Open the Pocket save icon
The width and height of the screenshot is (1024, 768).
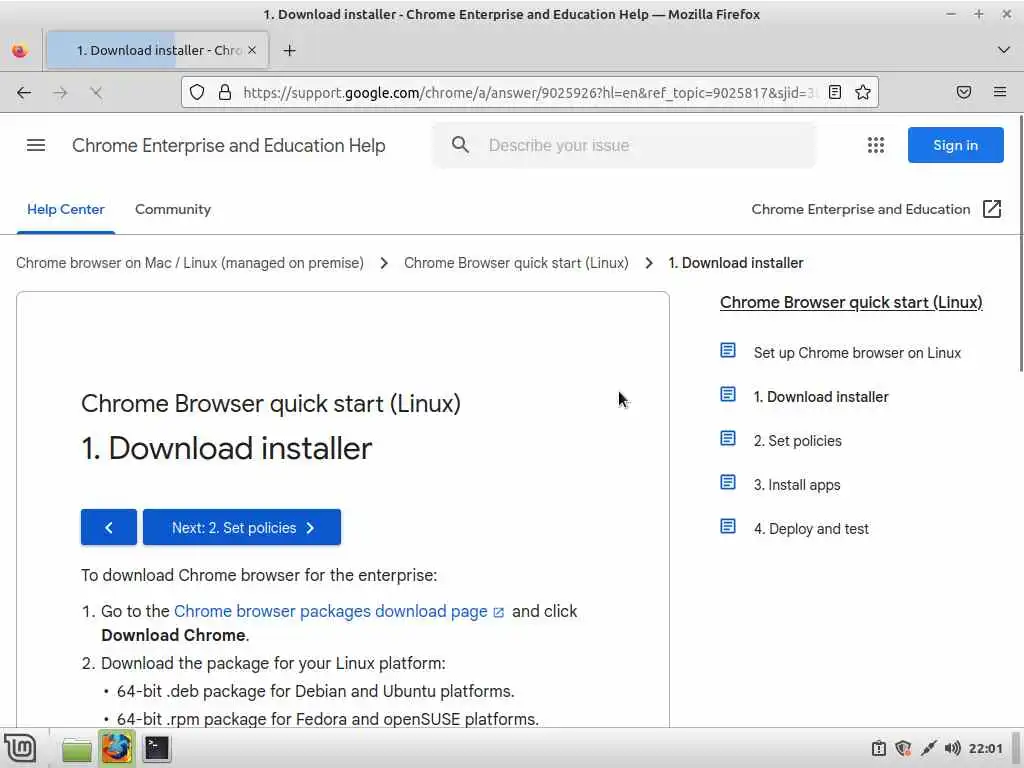pyautogui.click(x=964, y=92)
